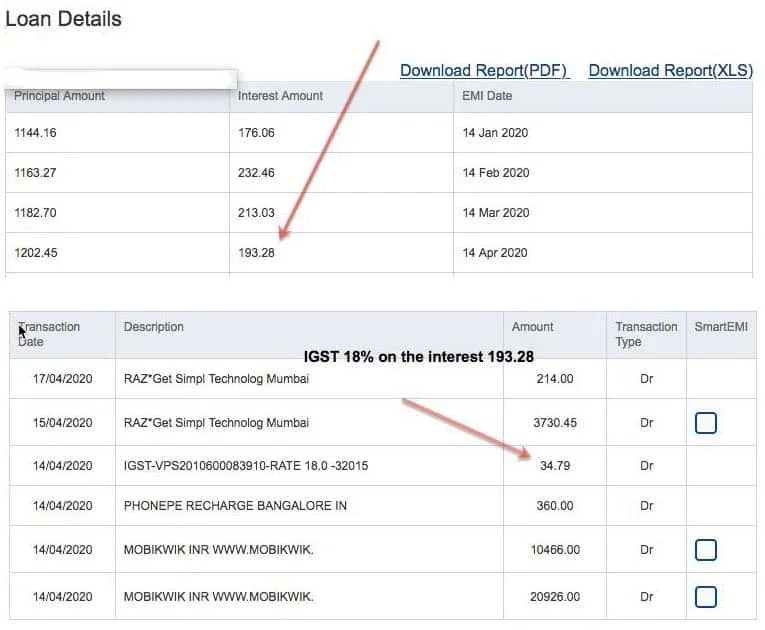Click the amount 20926.00

555,596
